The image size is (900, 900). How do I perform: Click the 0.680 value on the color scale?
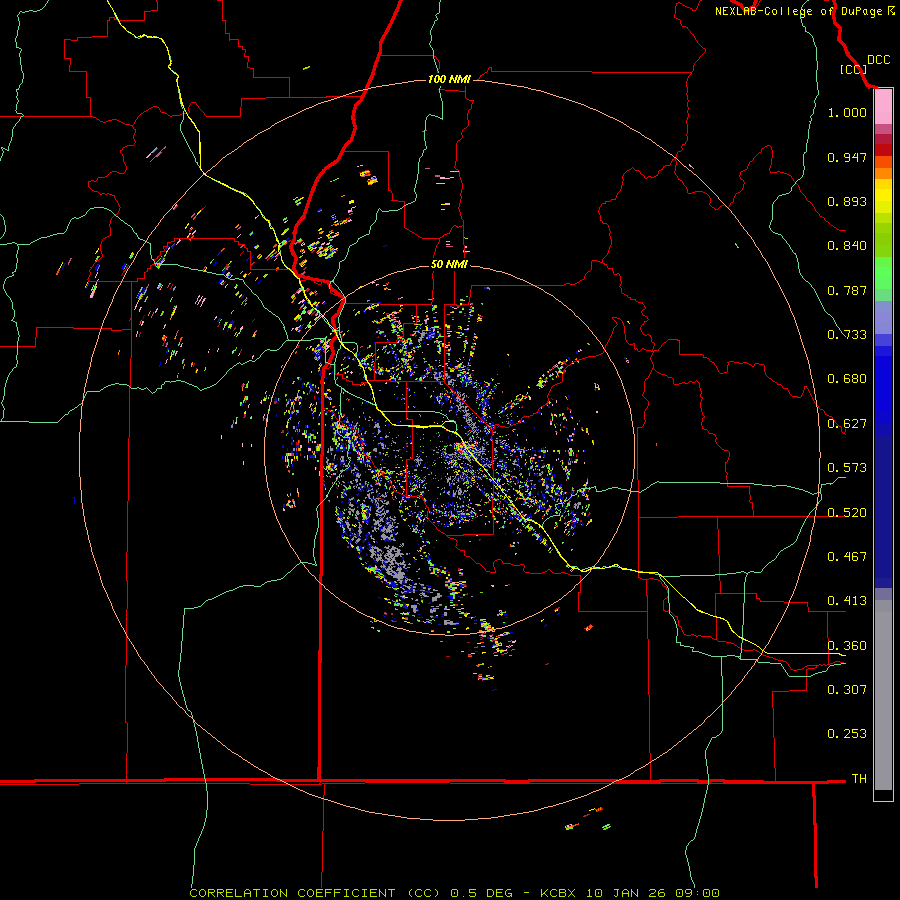(847, 379)
